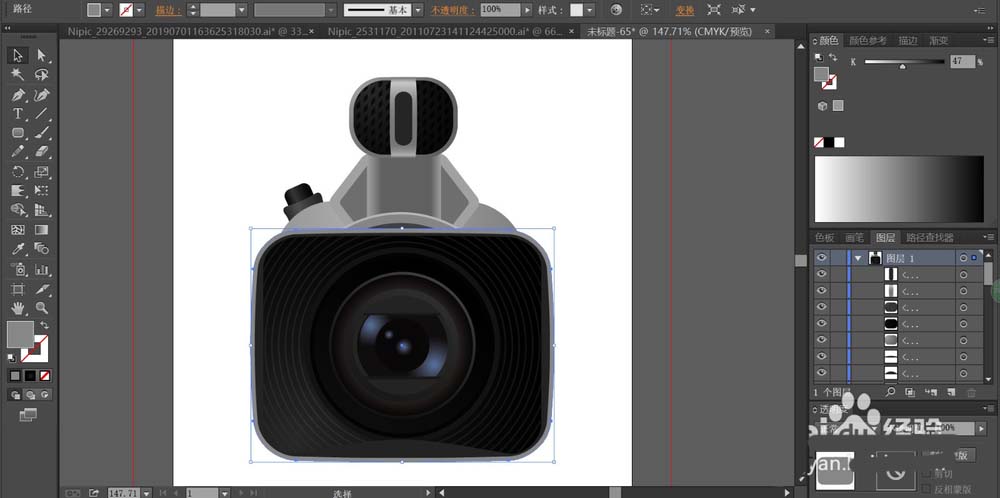The image size is (1000, 498).
Task: Pick the Eyedropper tool
Action: pyautogui.click(x=18, y=249)
